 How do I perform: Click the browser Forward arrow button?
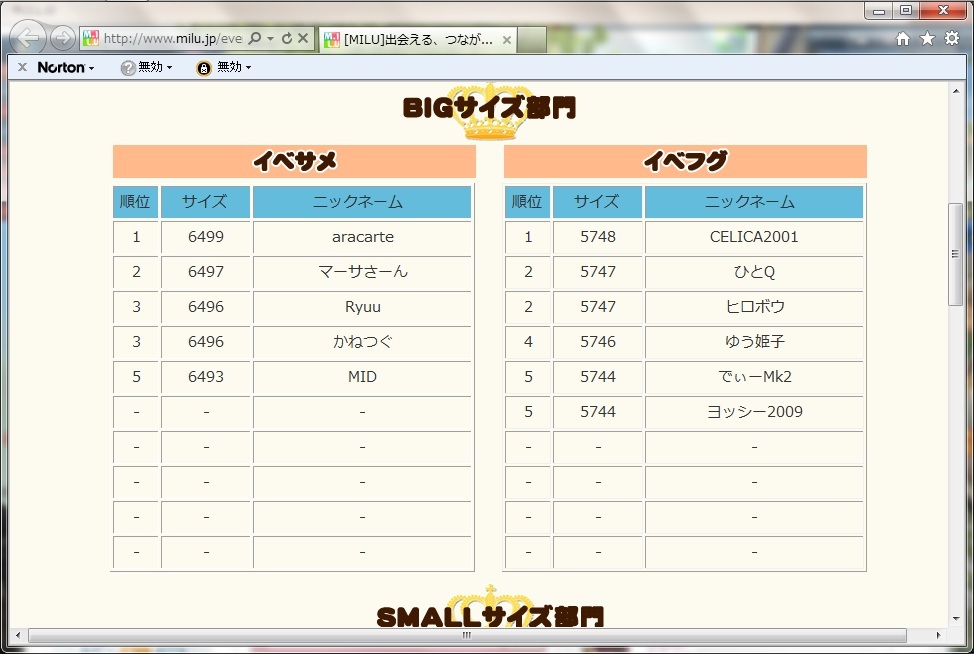[x=62, y=39]
